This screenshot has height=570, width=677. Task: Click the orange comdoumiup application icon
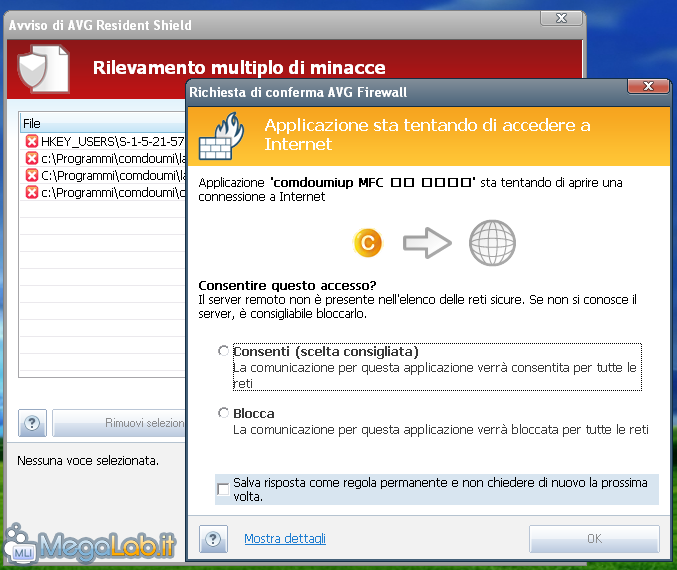(x=368, y=242)
